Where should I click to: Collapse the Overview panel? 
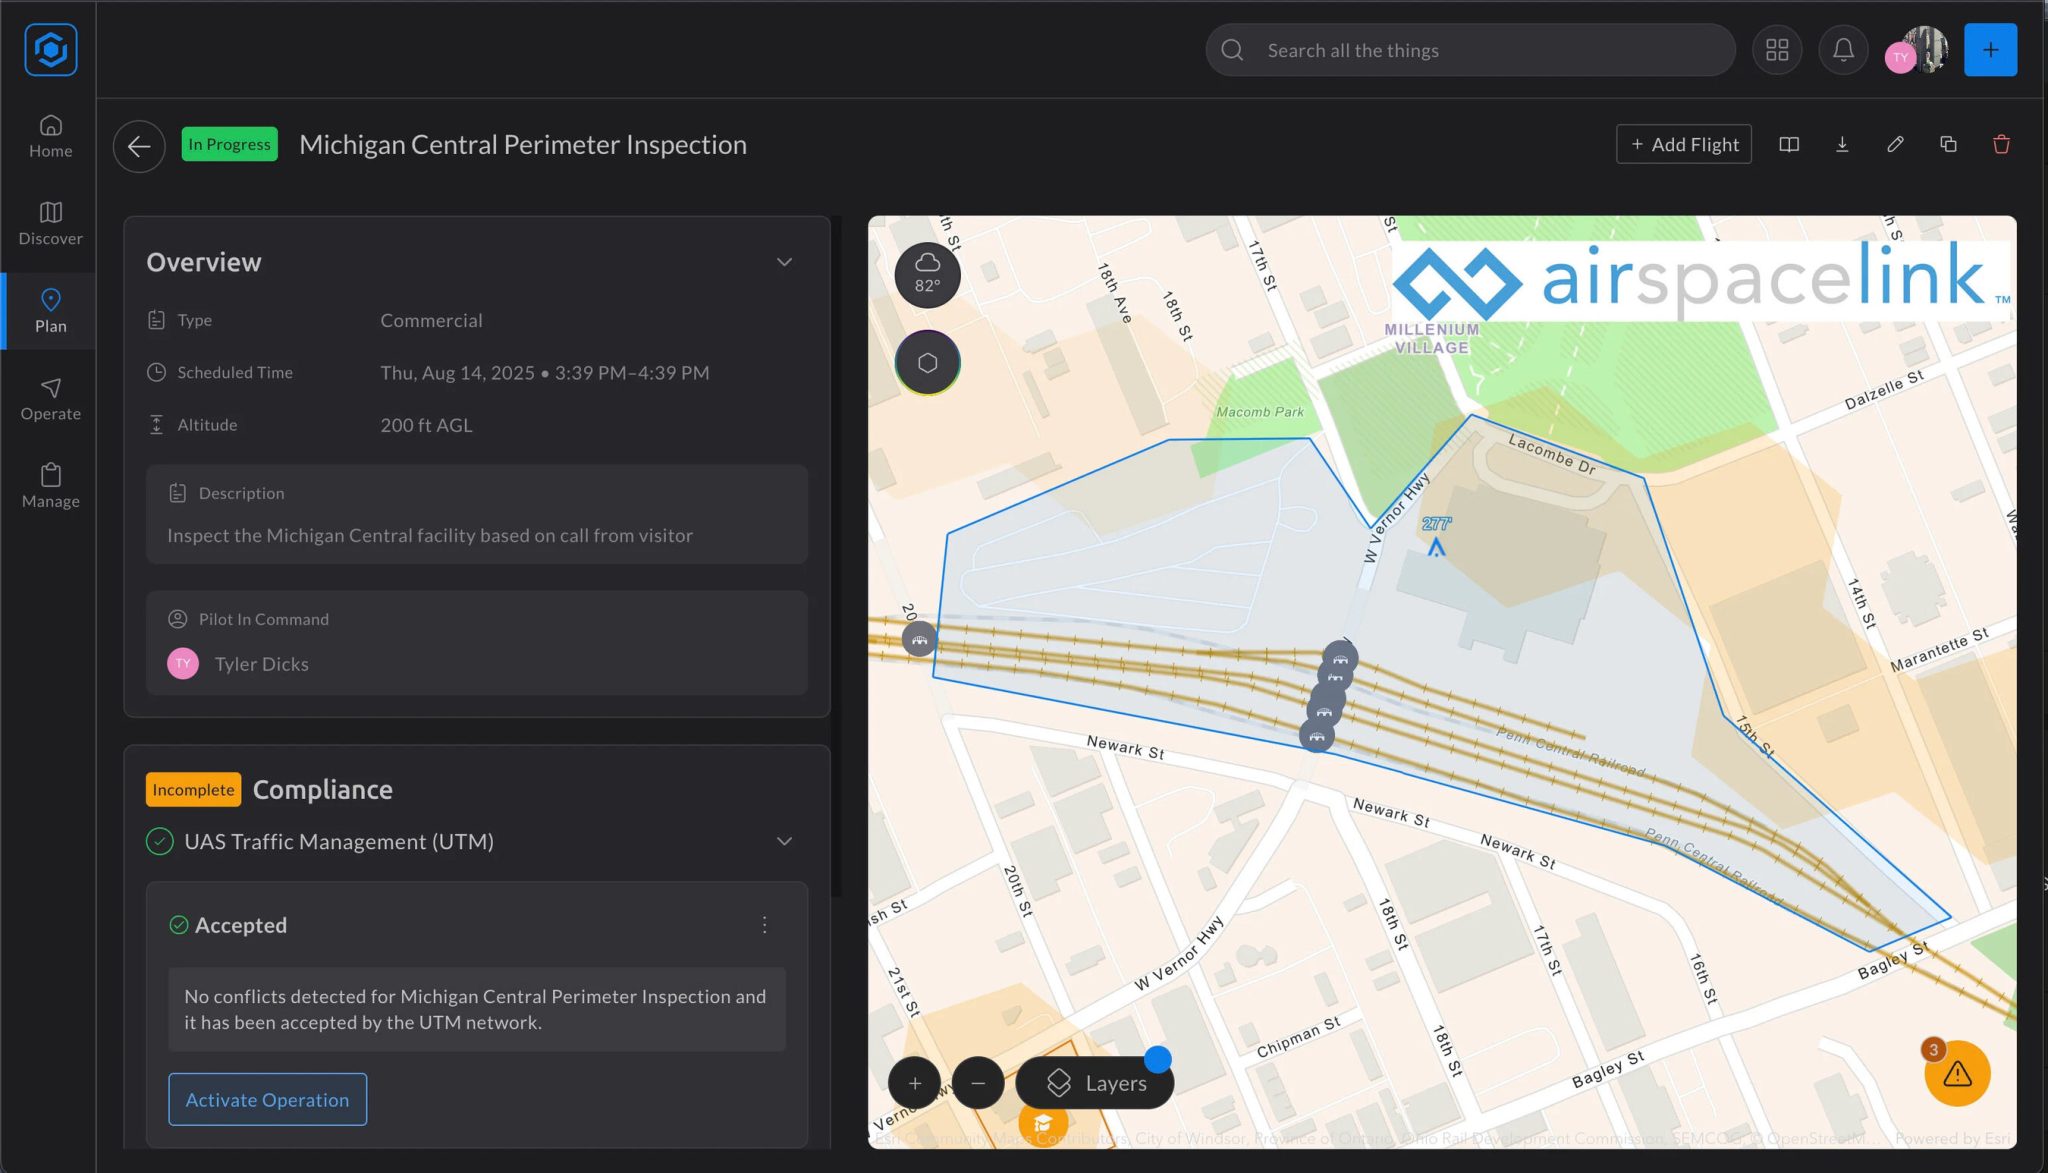click(784, 261)
